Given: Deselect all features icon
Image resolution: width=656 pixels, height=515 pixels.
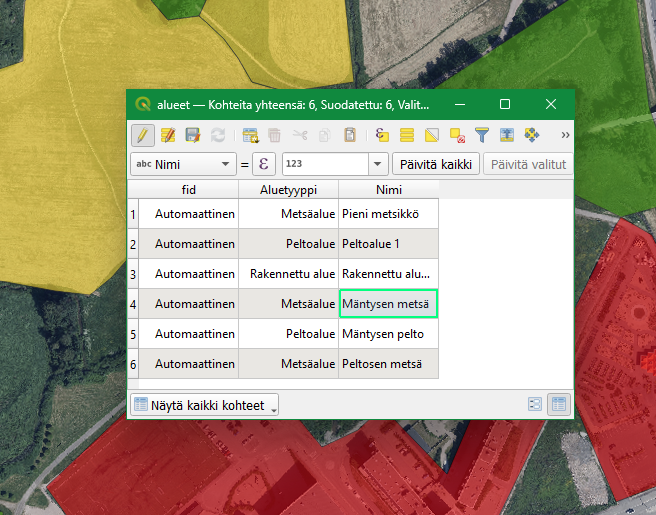Looking at the screenshot, I should tap(457, 135).
